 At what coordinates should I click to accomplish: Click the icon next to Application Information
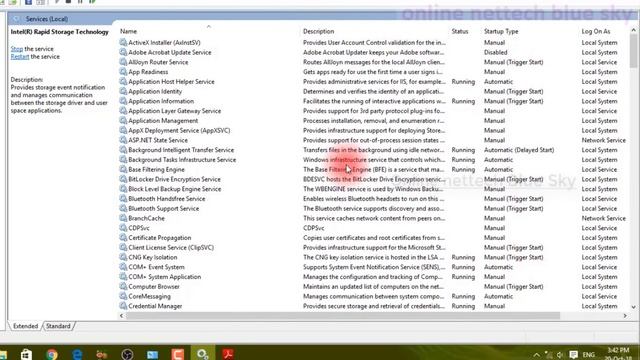click(123, 101)
